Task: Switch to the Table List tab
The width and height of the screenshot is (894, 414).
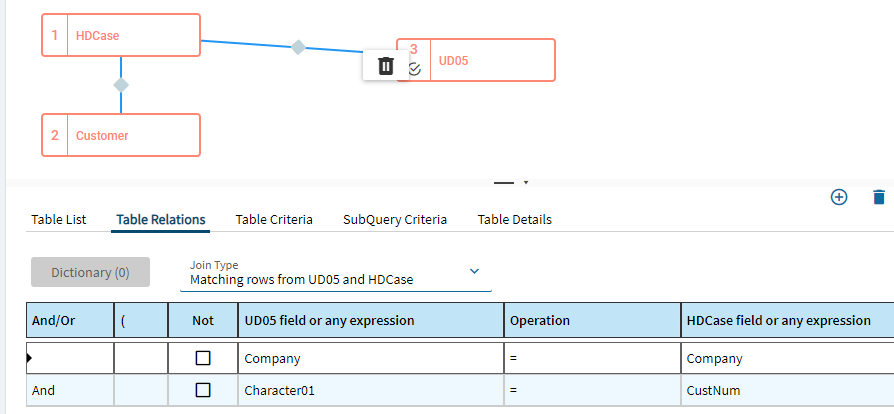Action: [x=59, y=219]
